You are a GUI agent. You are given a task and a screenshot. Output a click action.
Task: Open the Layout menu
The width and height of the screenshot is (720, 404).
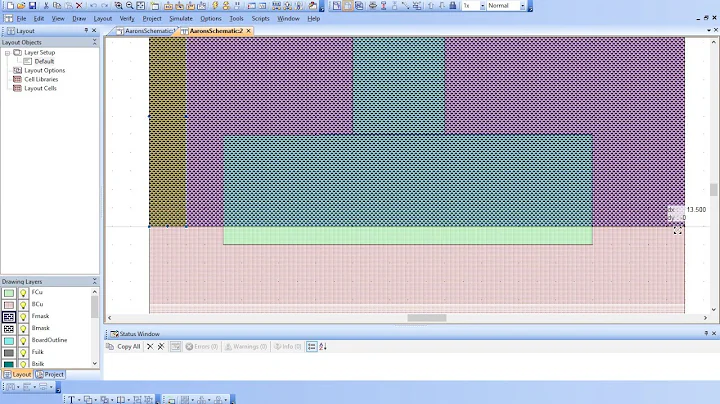(102, 19)
